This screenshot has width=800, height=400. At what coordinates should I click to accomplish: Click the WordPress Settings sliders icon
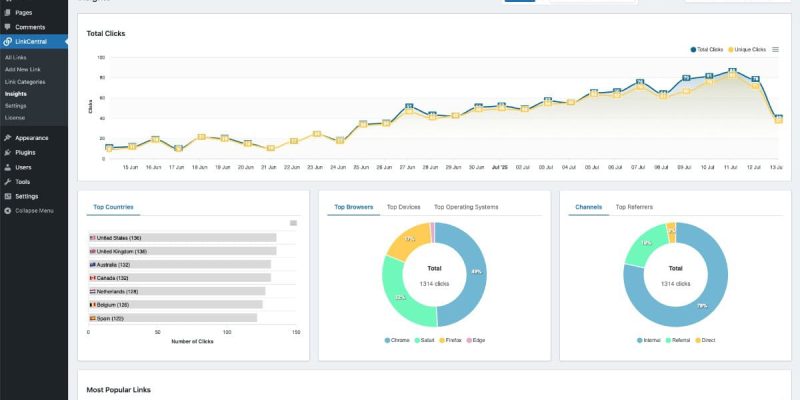[x=7, y=196]
